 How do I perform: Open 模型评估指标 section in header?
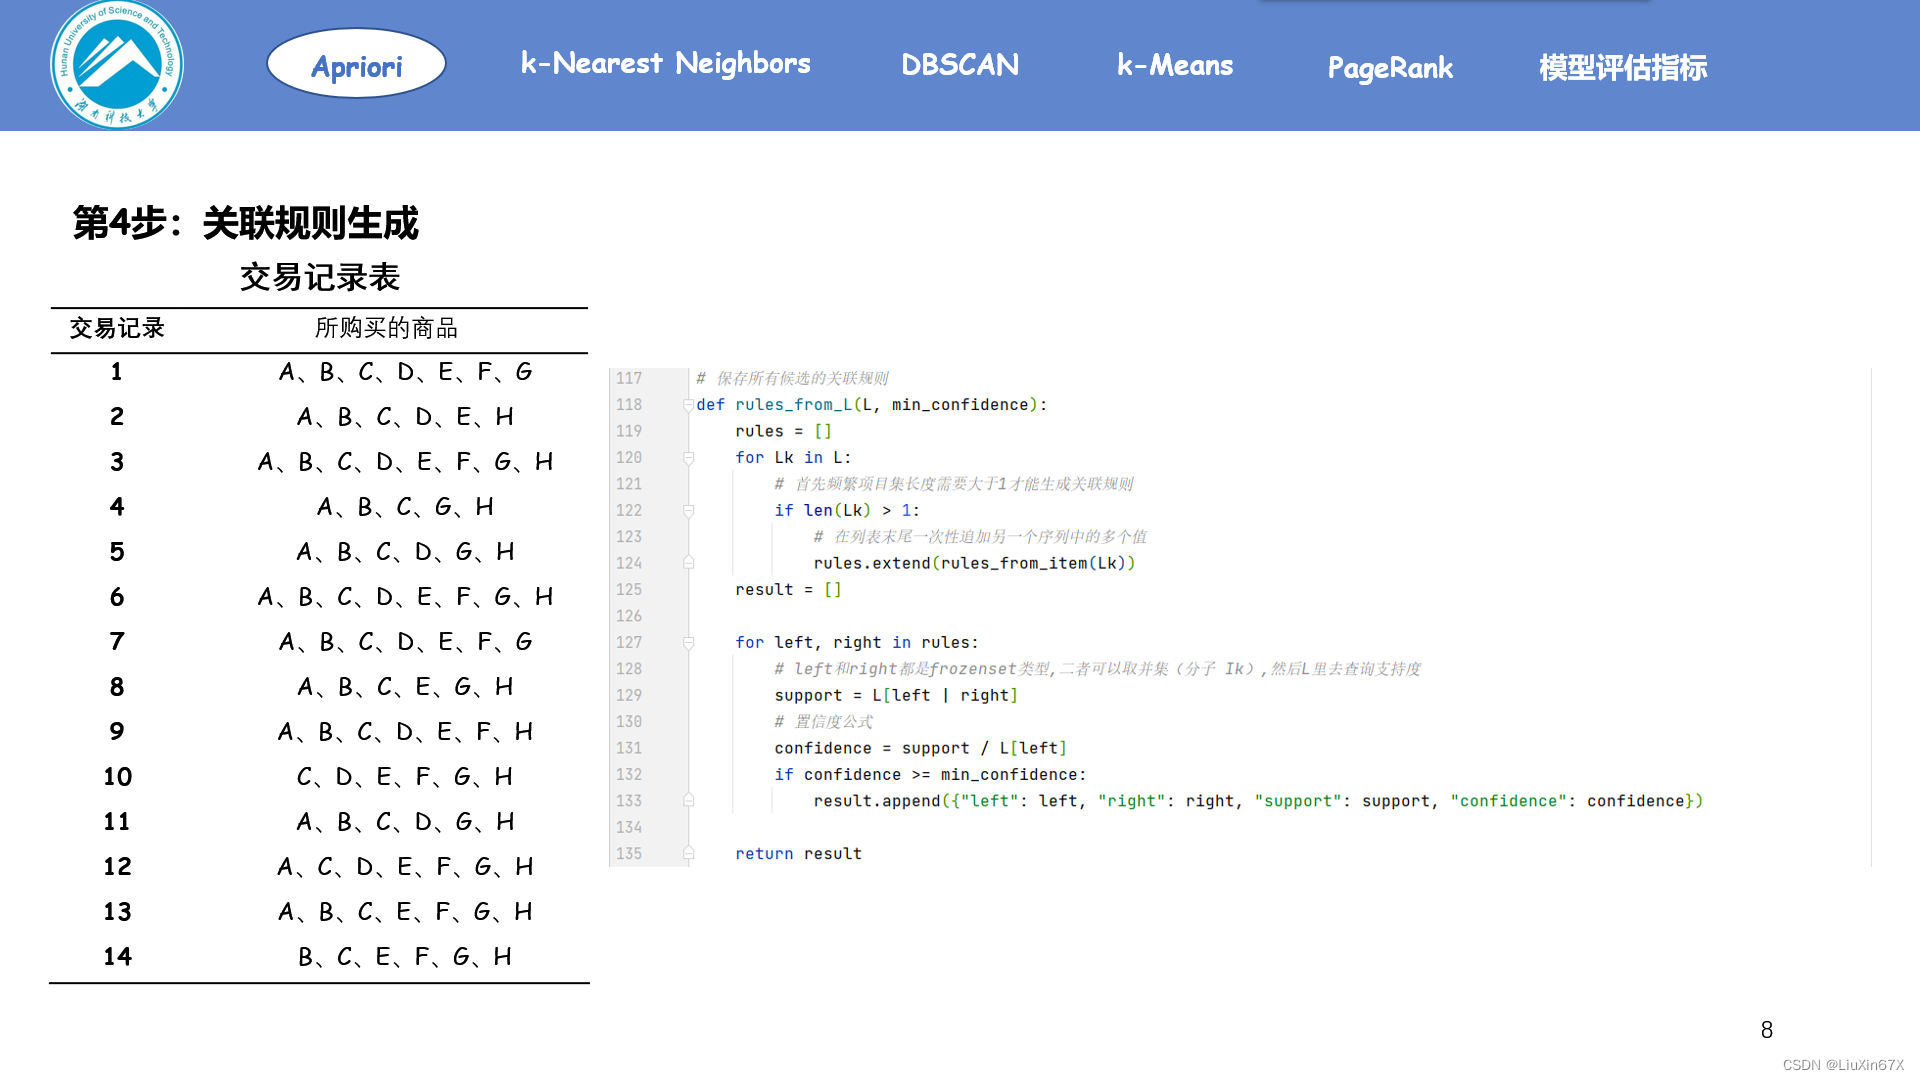click(1622, 67)
